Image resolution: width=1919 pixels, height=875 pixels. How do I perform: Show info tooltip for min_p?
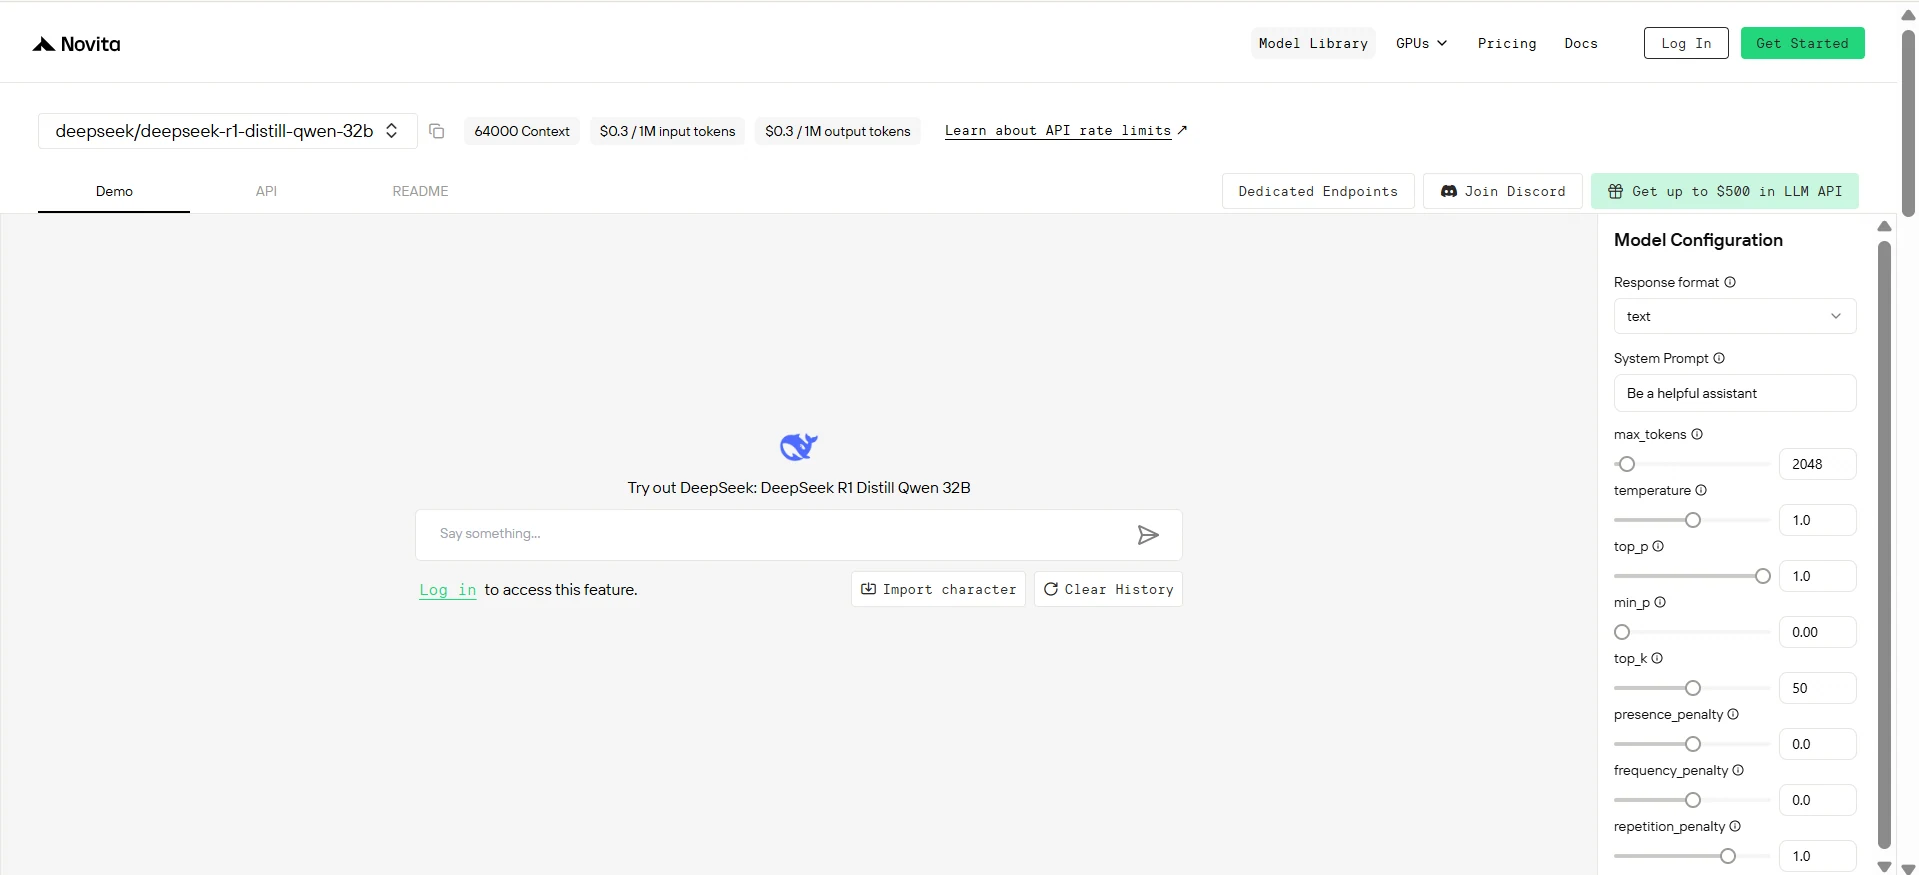click(1660, 602)
